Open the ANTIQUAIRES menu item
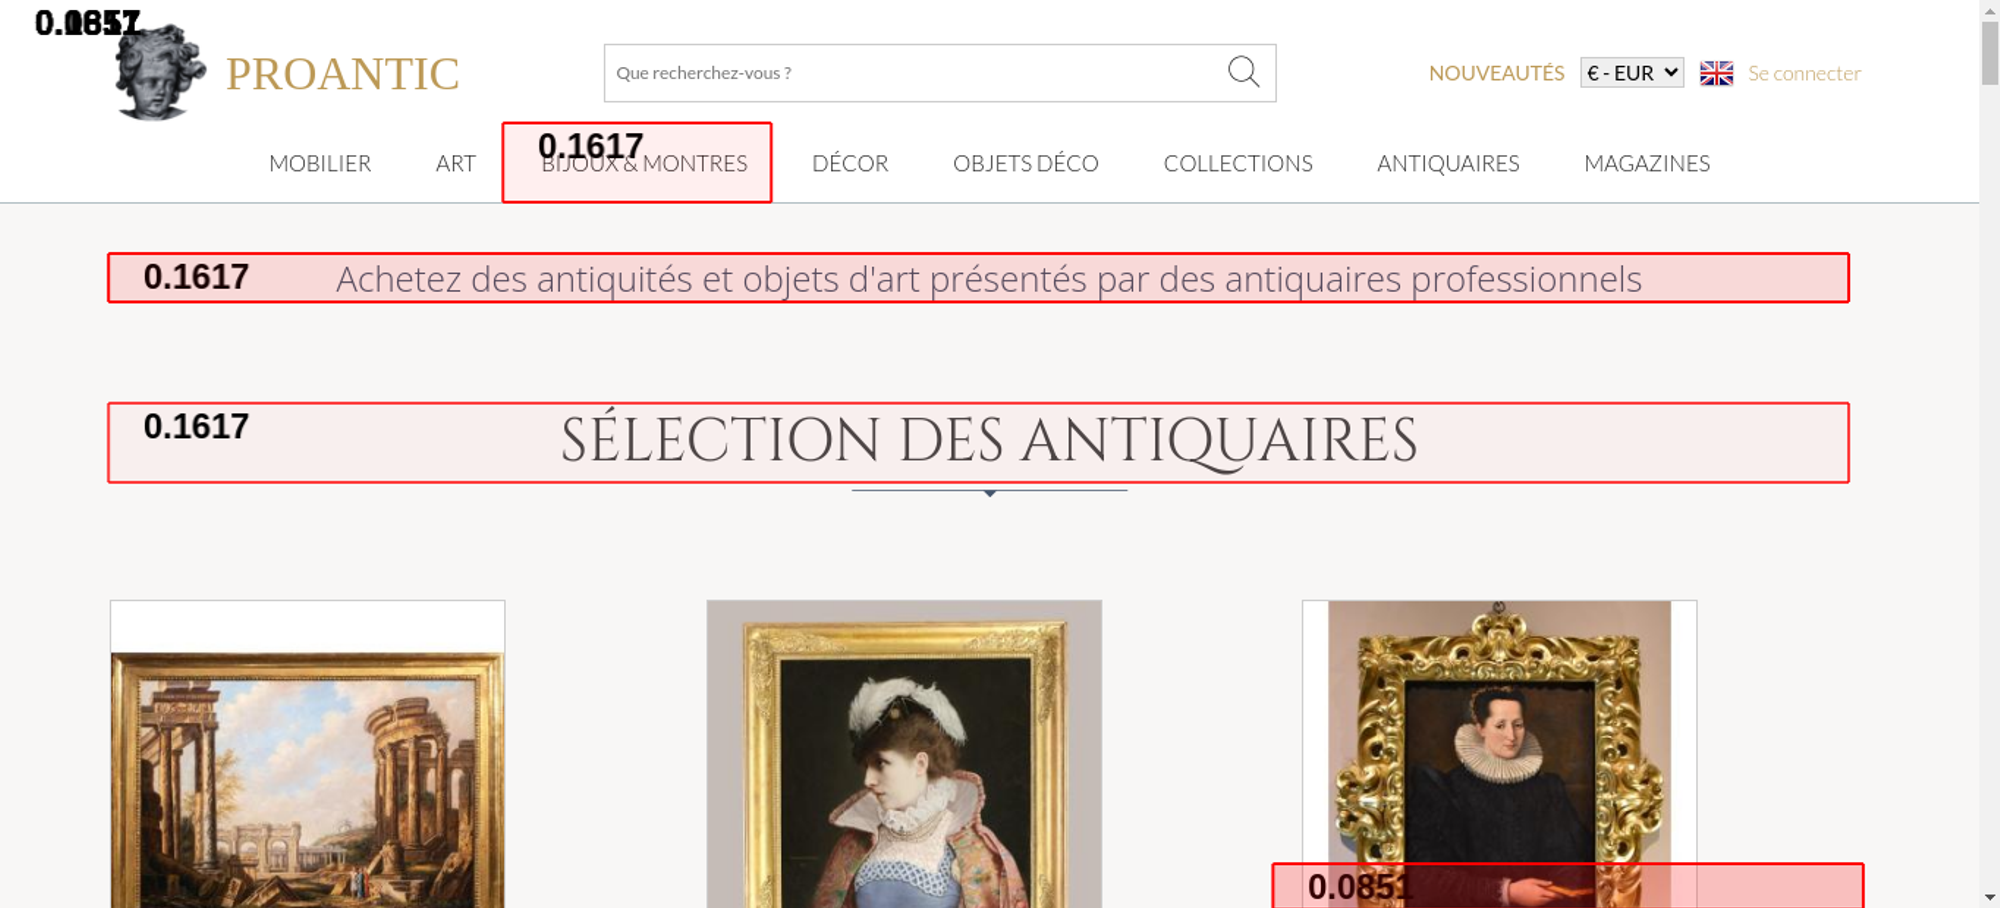The image size is (2000, 908). (x=1447, y=163)
